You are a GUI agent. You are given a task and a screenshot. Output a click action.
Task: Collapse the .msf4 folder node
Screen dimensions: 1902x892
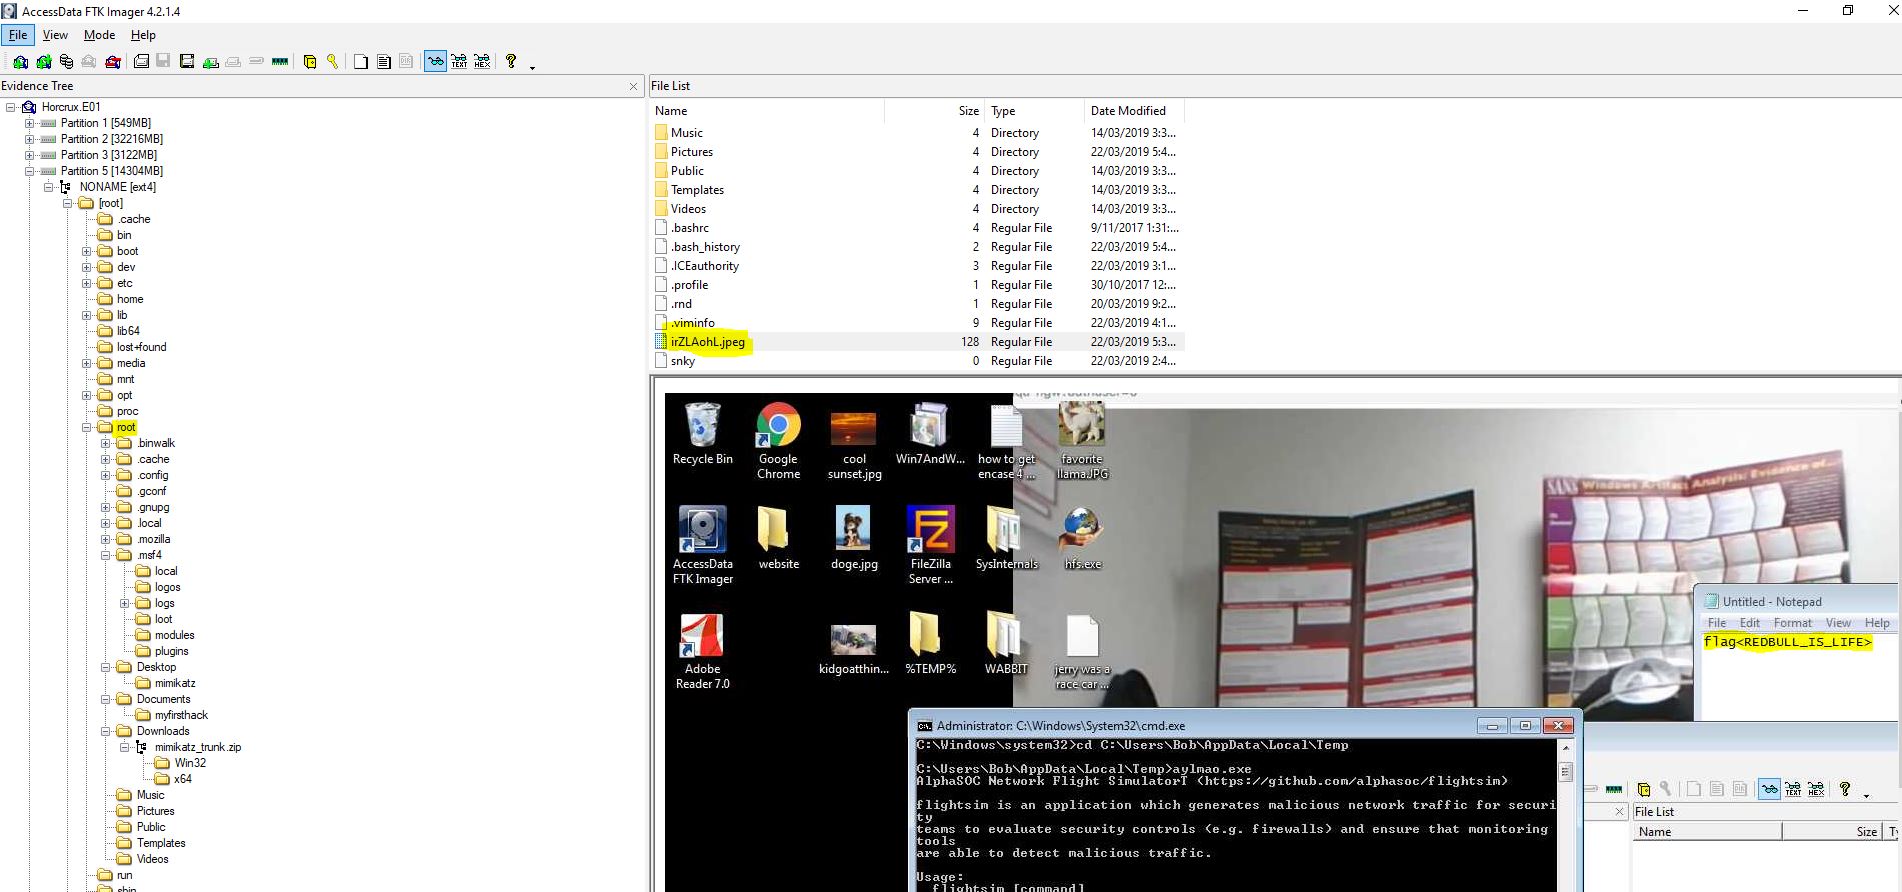[106, 555]
